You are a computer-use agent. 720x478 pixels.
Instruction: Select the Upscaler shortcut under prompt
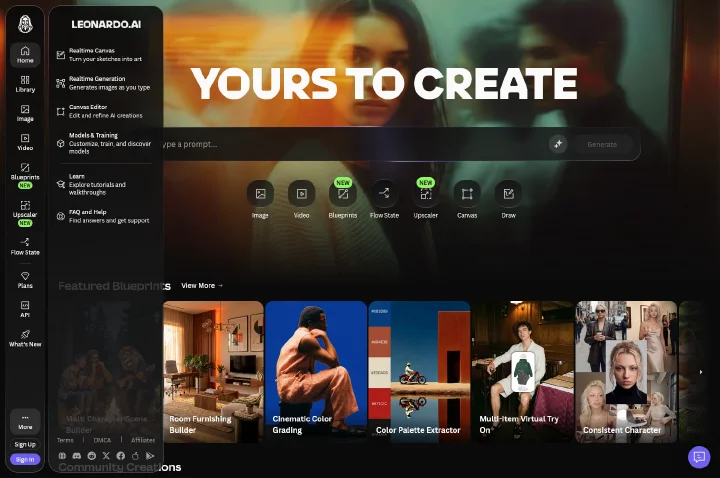[426, 199]
